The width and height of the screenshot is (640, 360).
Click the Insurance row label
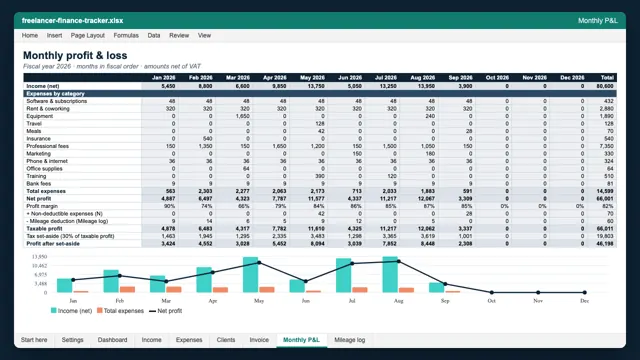[x=38, y=138]
